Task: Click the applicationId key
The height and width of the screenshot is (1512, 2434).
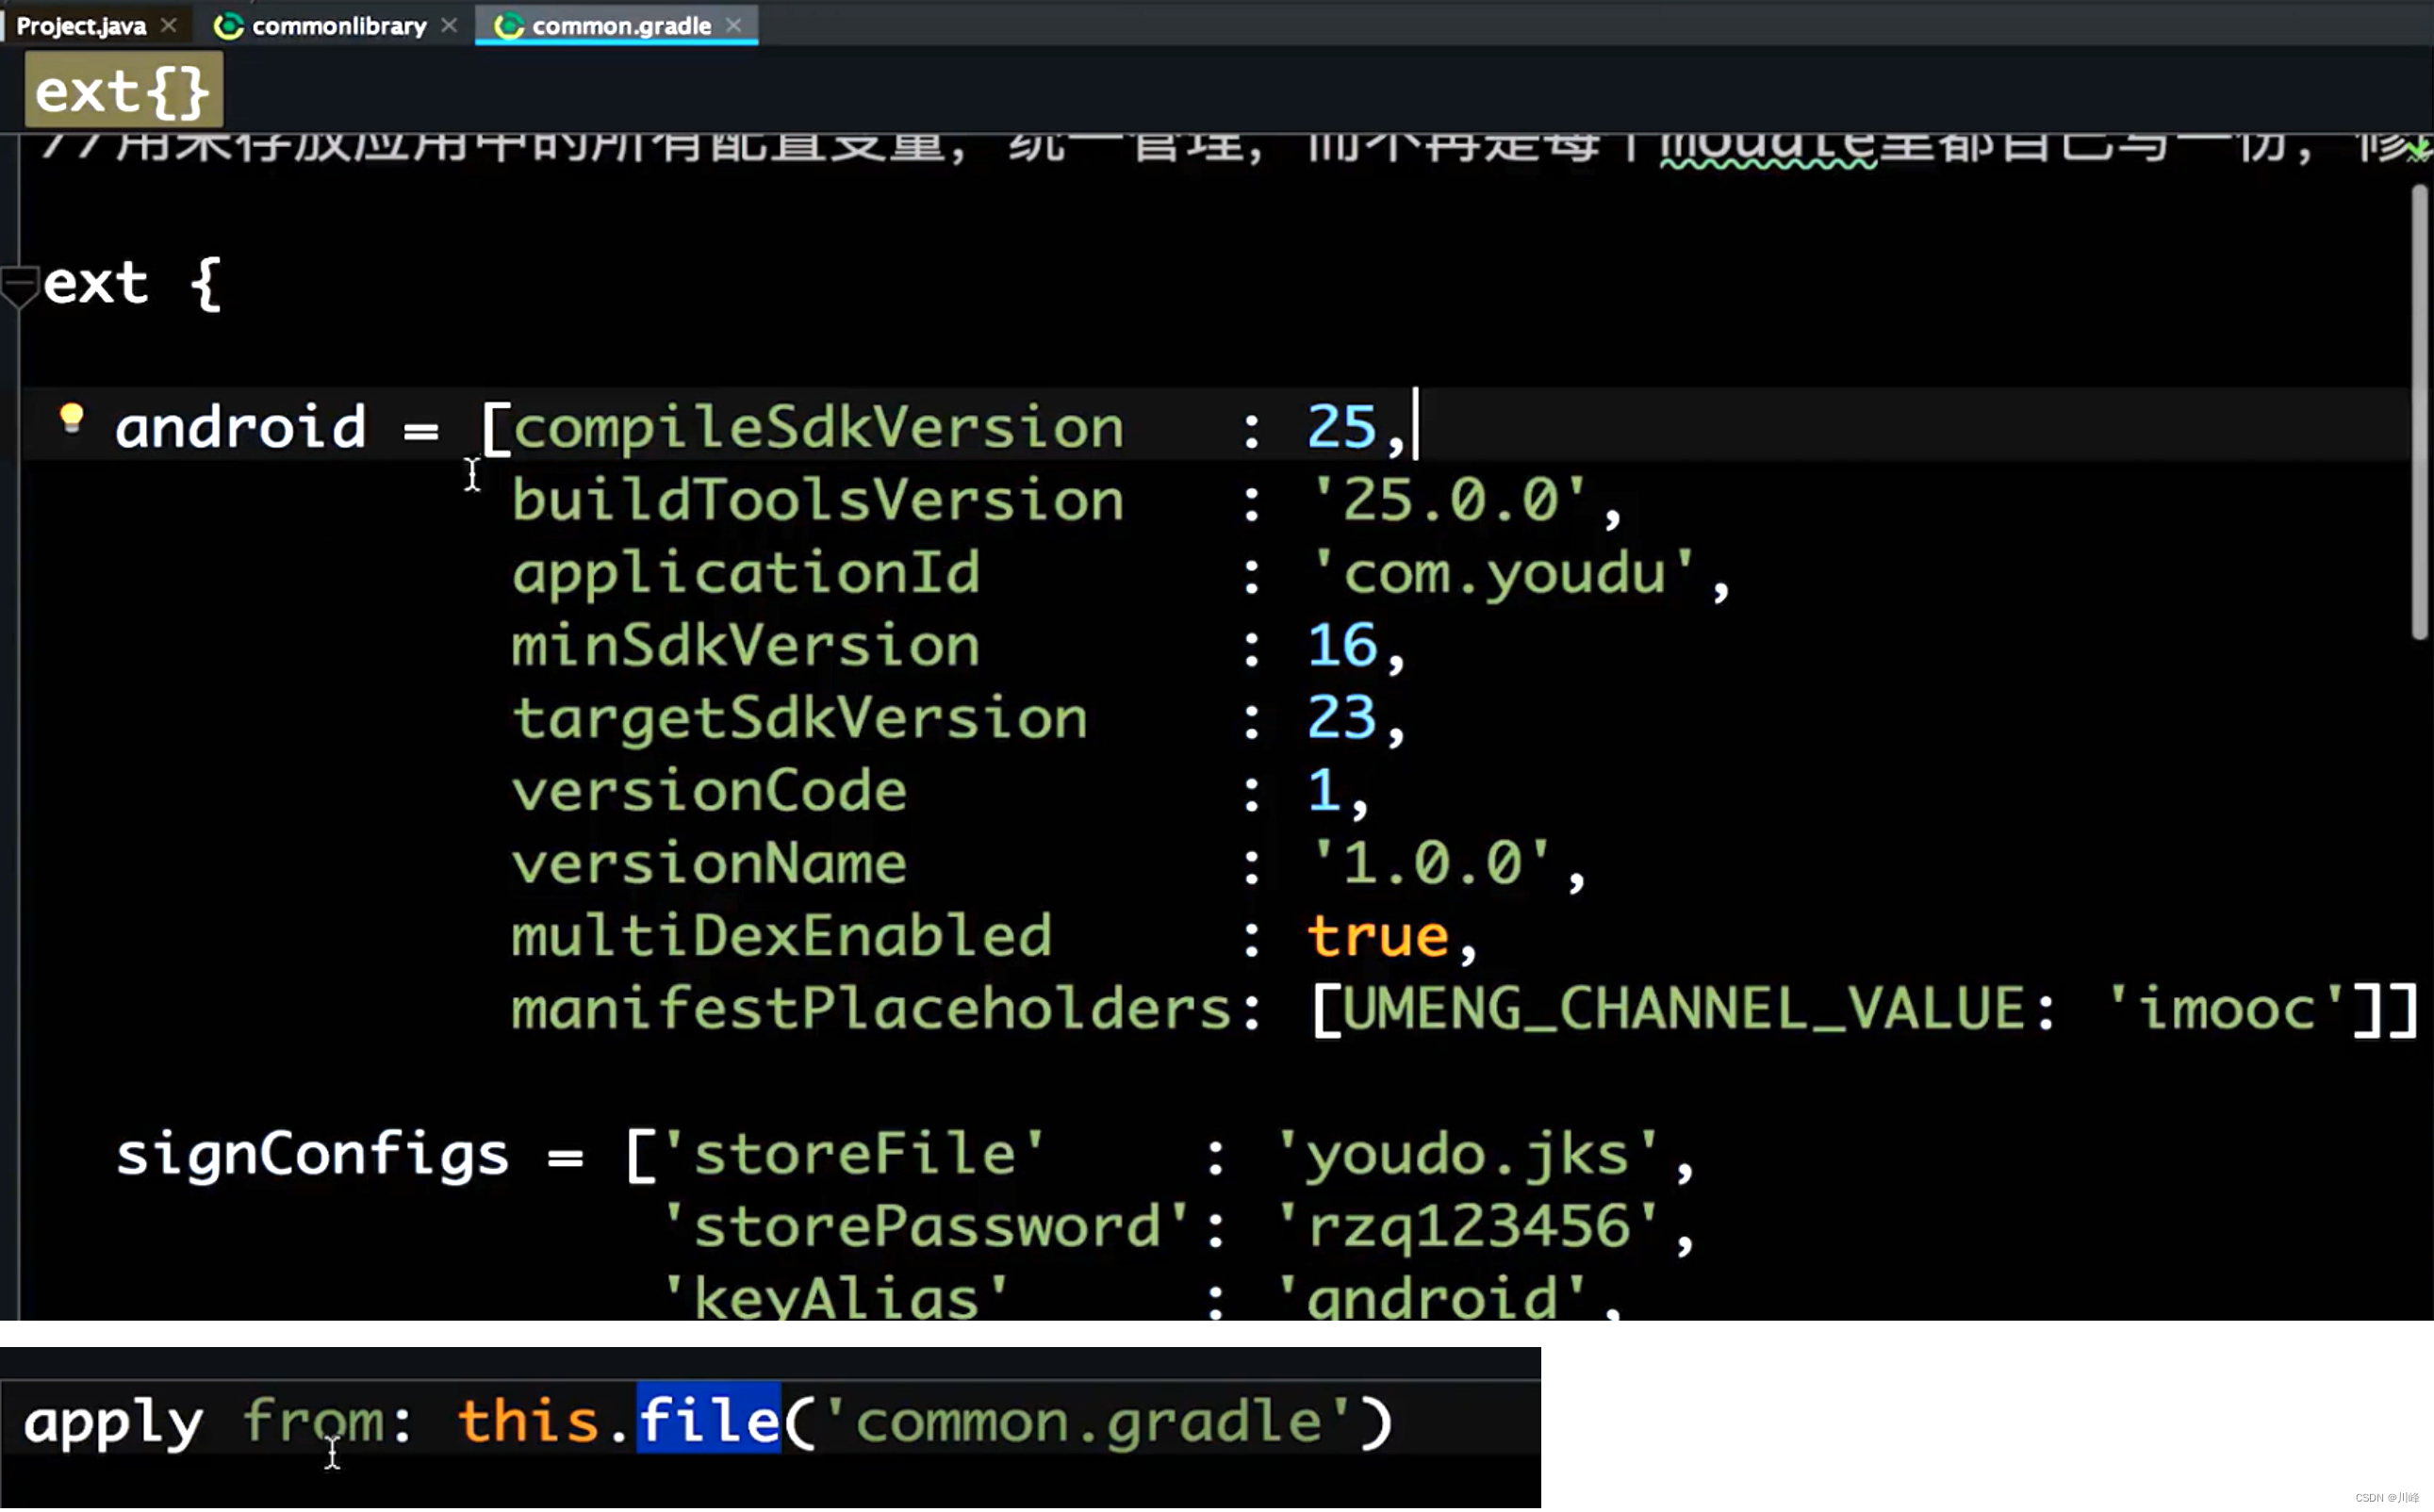Action: click(x=746, y=573)
